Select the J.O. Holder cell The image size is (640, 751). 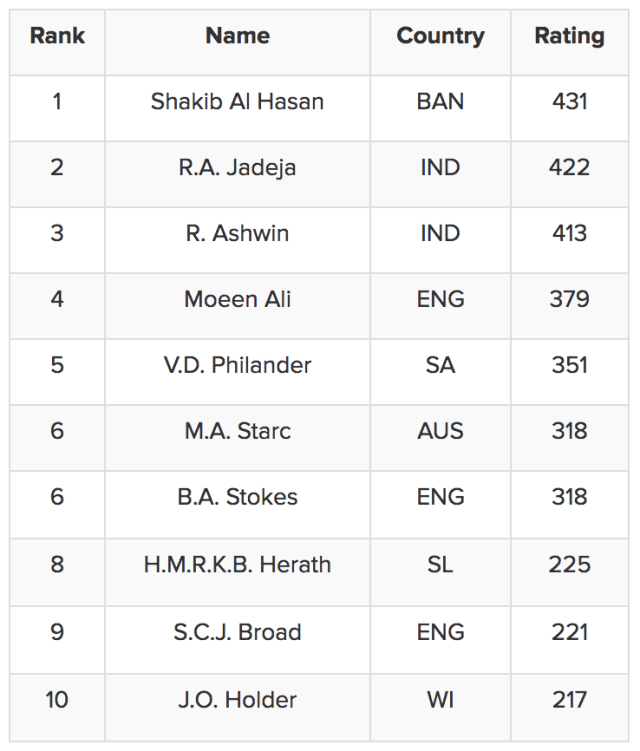tap(237, 700)
